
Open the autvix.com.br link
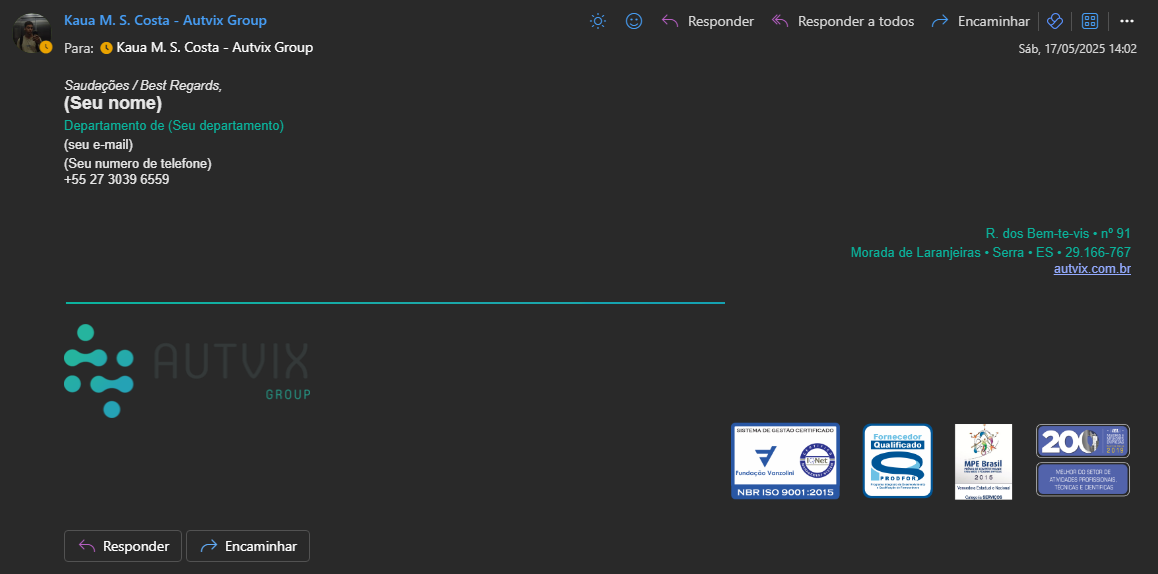1092,269
